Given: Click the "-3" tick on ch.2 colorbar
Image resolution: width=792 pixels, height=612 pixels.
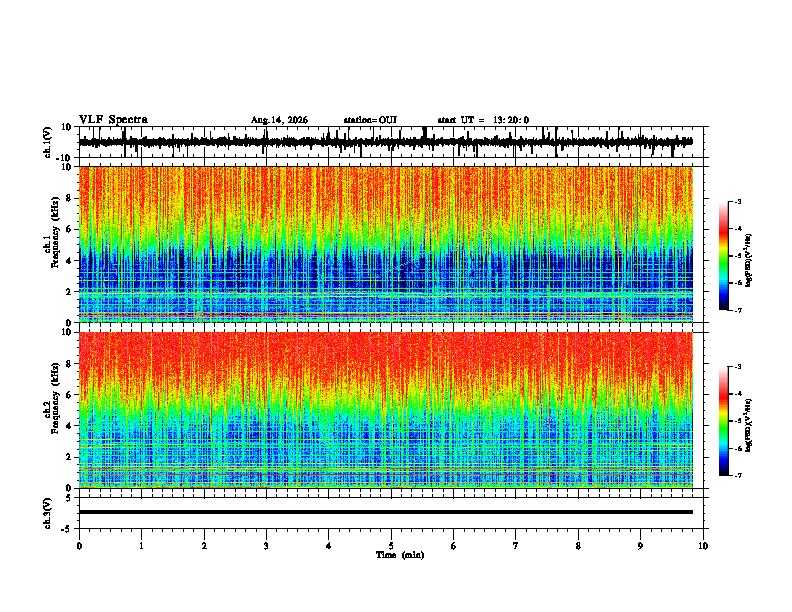Looking at the screenshot, I should point(737,367).
